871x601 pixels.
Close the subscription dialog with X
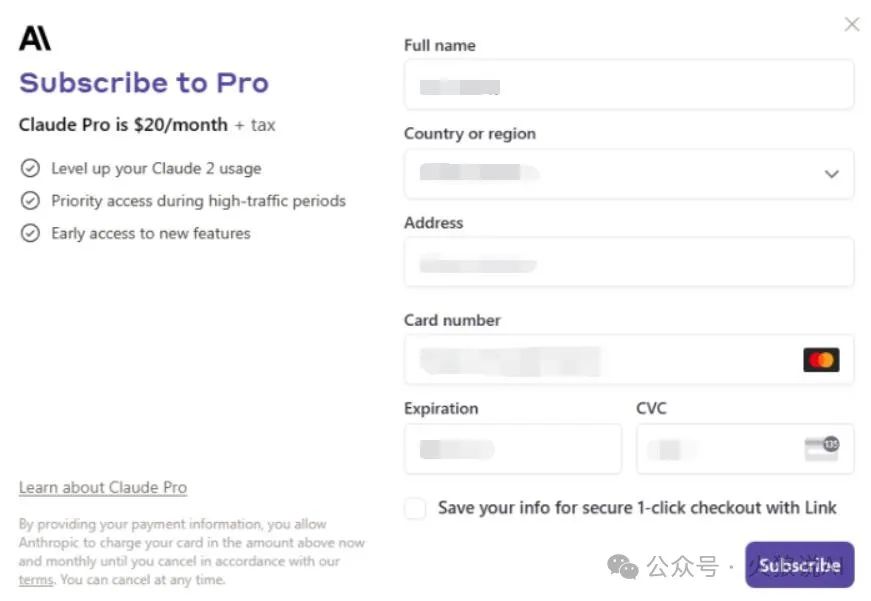point(852,24)
